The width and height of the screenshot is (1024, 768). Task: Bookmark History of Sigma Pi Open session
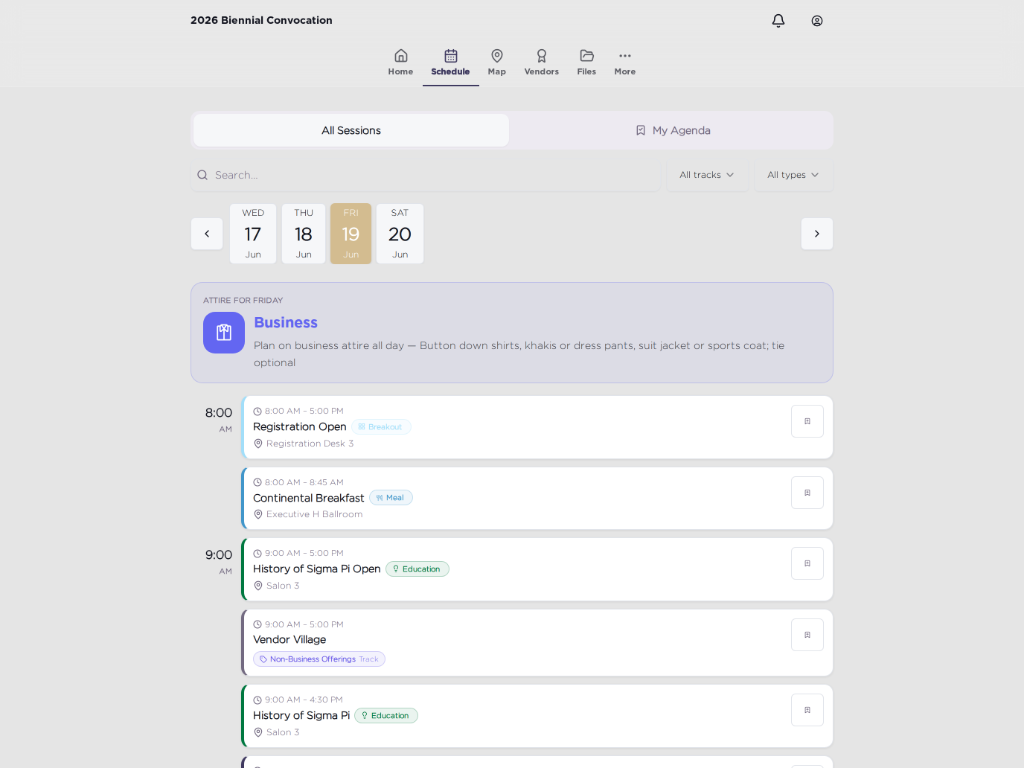807,563
